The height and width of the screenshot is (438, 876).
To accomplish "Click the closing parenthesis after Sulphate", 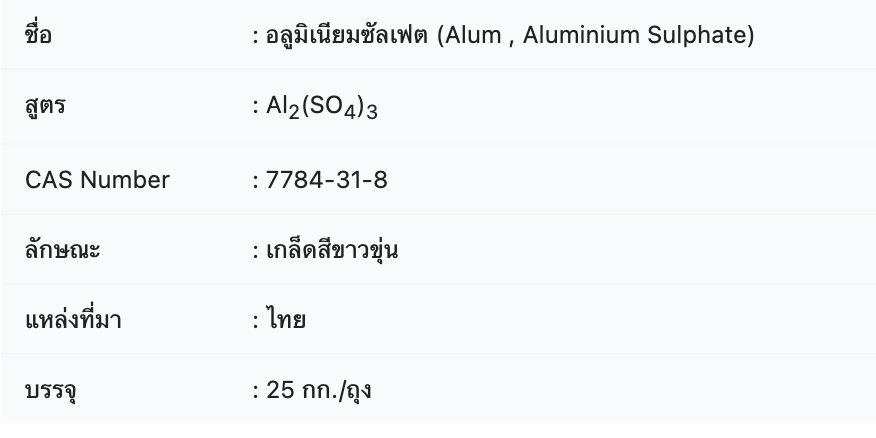I will (750, 35).
